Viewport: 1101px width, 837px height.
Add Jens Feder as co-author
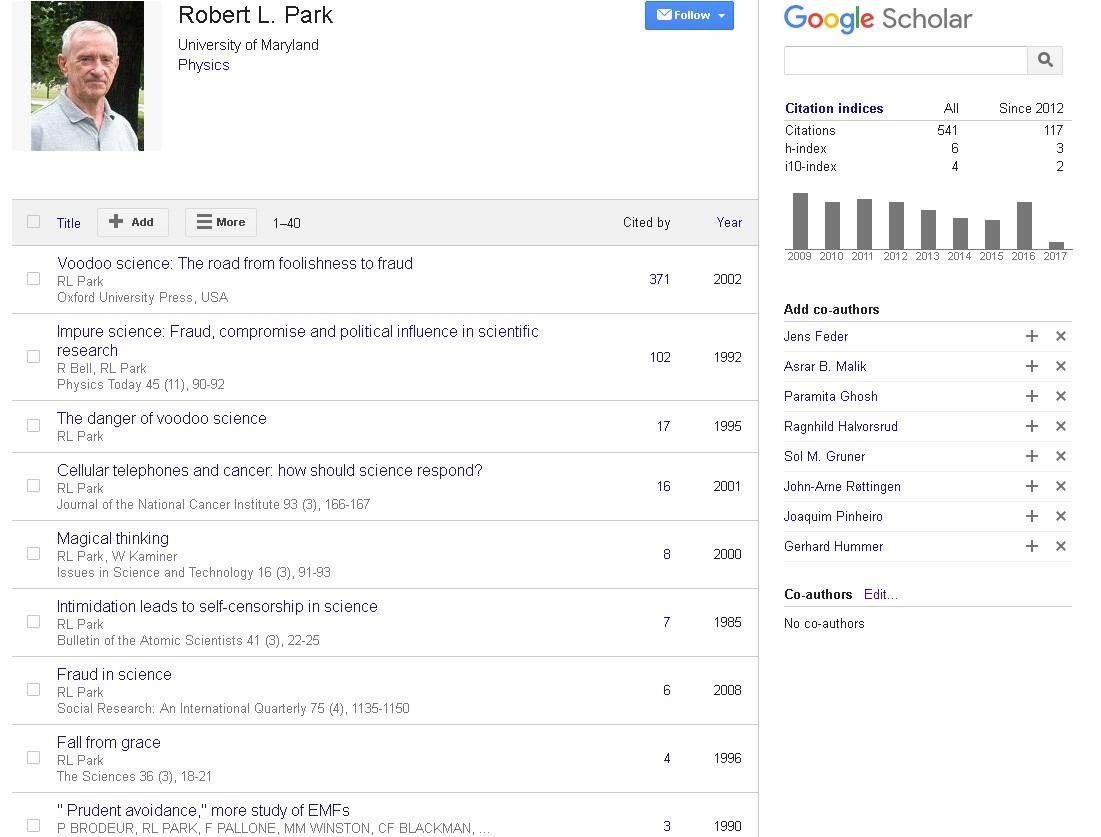point(1031,336)
